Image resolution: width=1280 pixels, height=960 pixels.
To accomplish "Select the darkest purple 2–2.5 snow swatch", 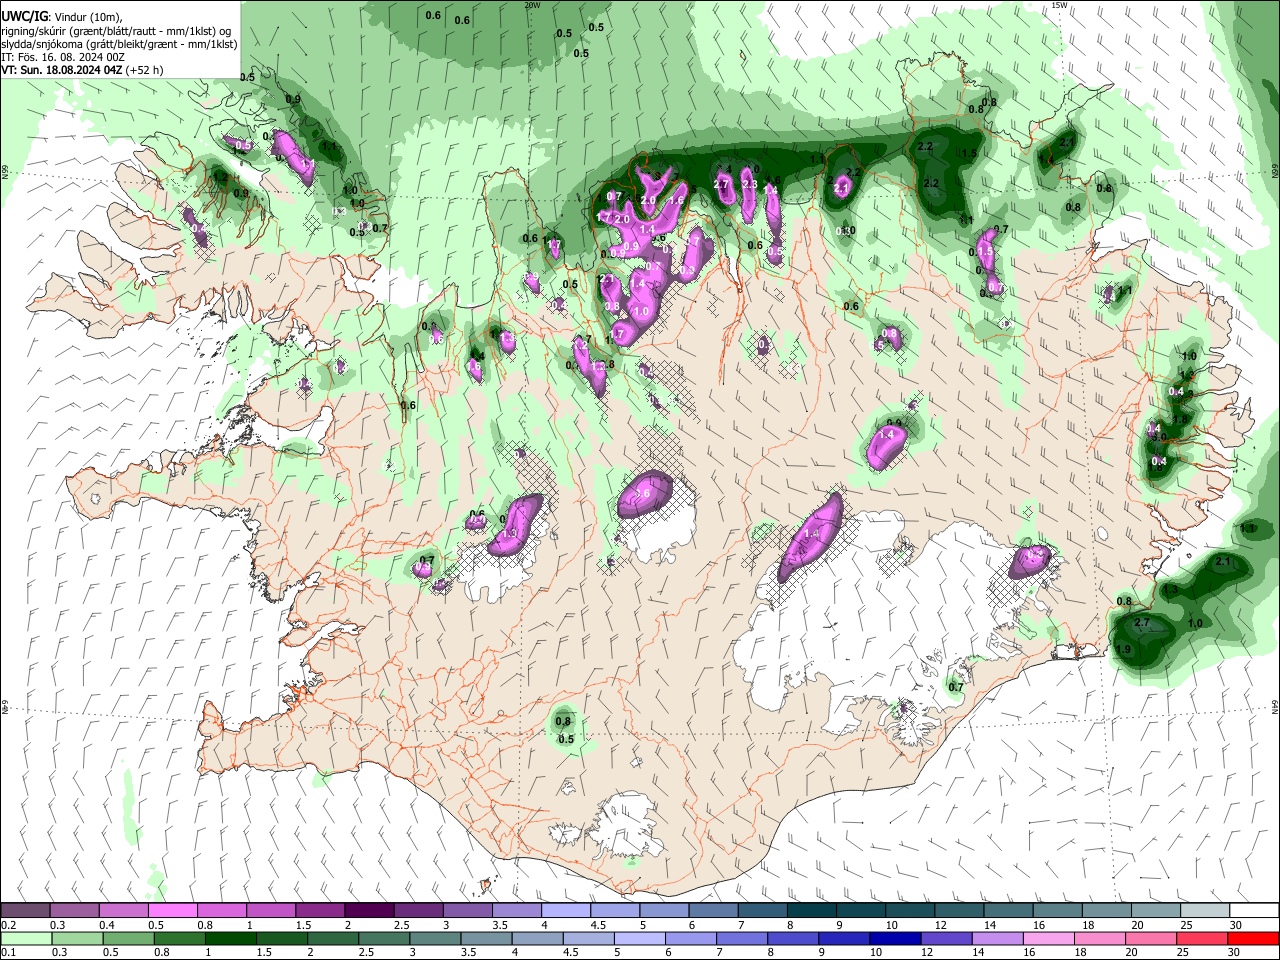I will pyautogui.click(x=369, y=911).
